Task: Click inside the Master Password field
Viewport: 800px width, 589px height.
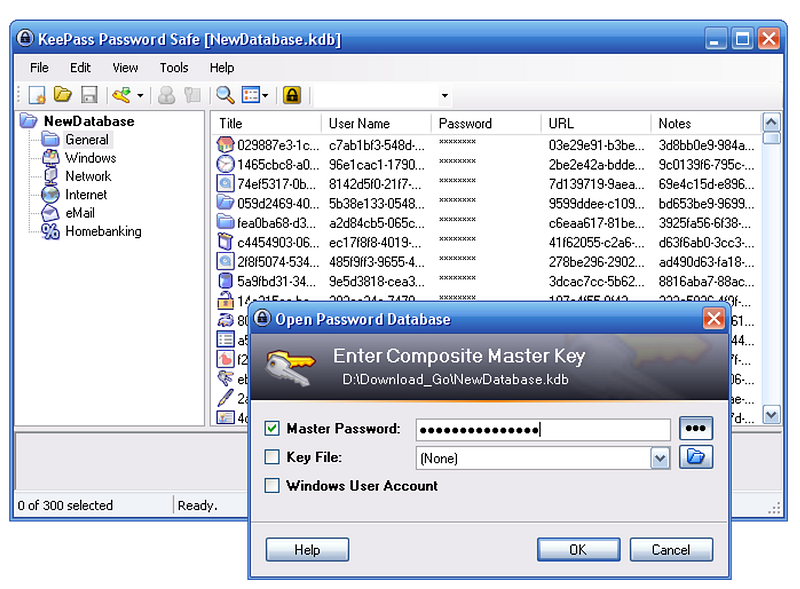Action: point(543,430)
